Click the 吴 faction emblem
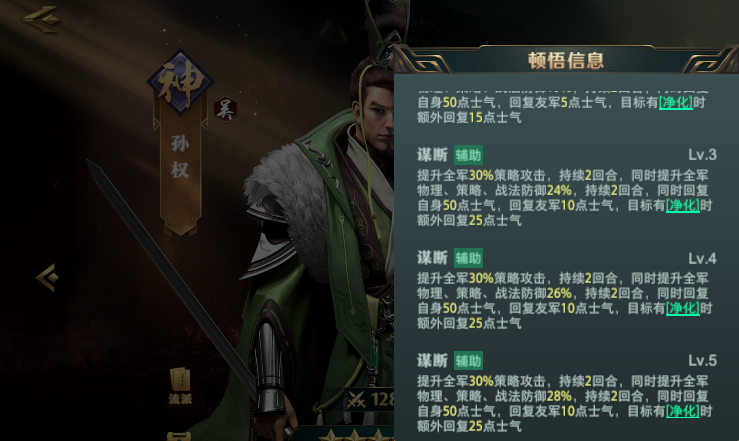This screenshot has height=441, width=739. pos(225,110)
